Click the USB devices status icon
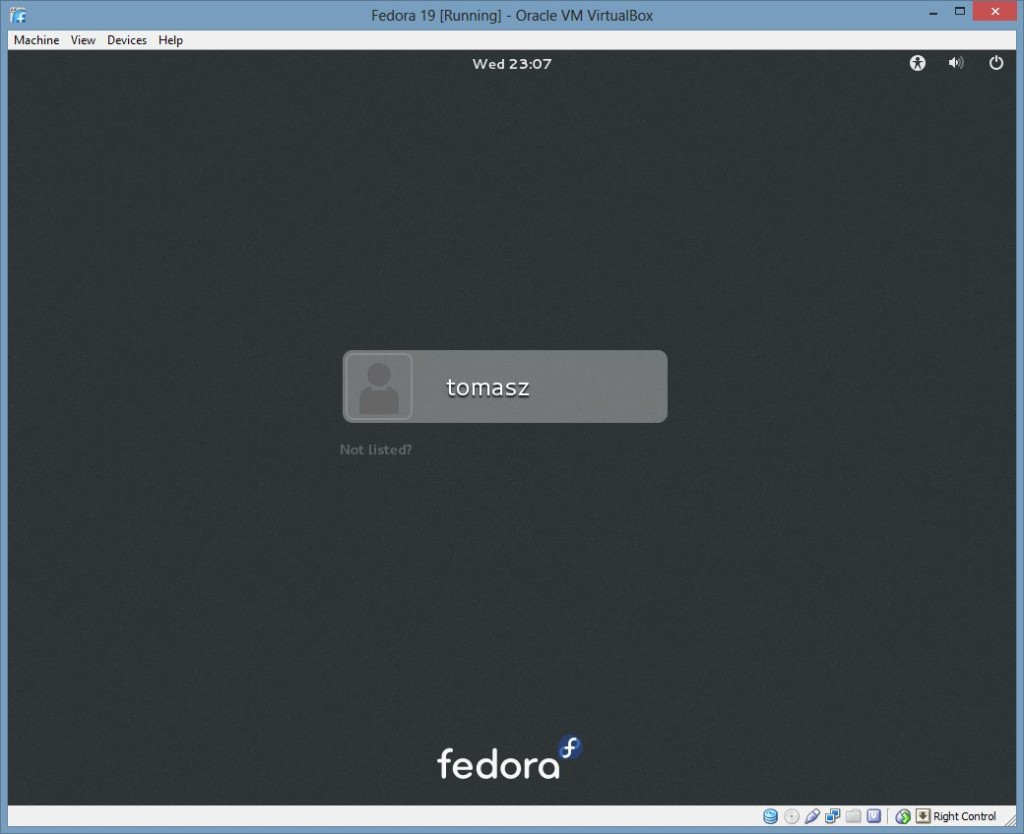This screenshot has height=834, width=1024. [812, 816]
